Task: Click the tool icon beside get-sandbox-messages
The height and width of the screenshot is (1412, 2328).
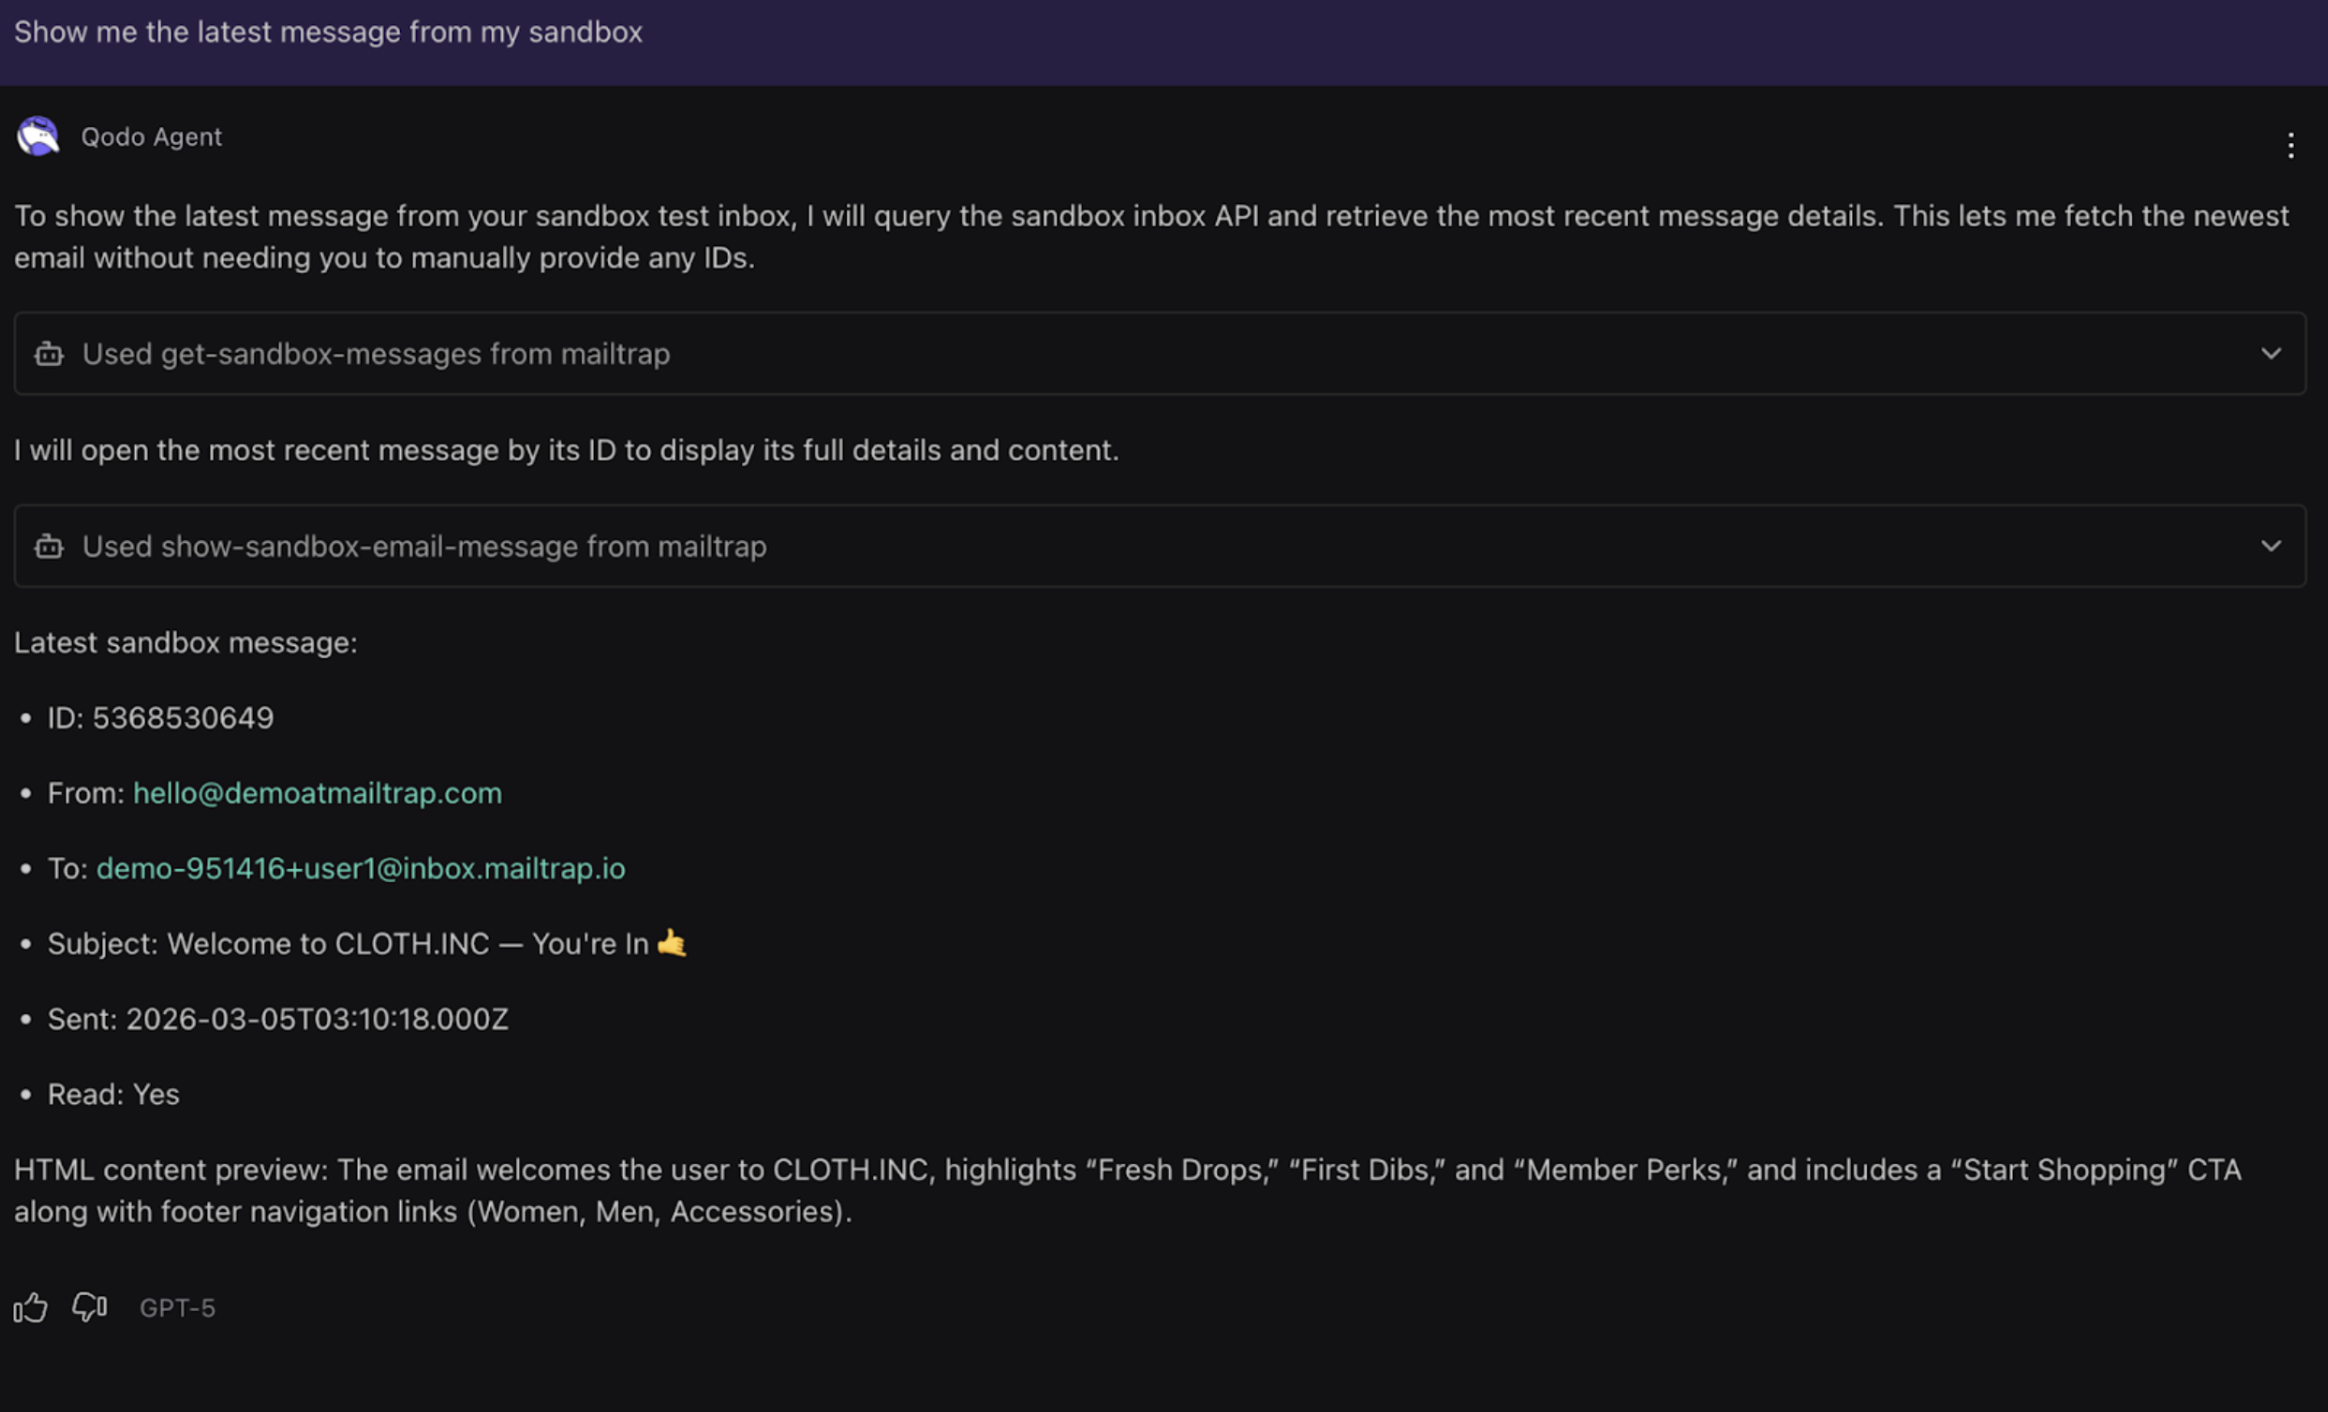Action: pyautogui.click(x=49, y=354)
